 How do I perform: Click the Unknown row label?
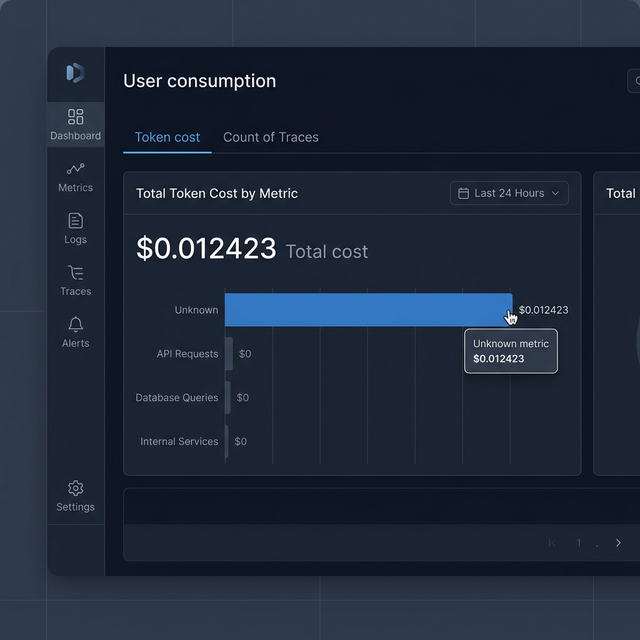click(196, 310)
